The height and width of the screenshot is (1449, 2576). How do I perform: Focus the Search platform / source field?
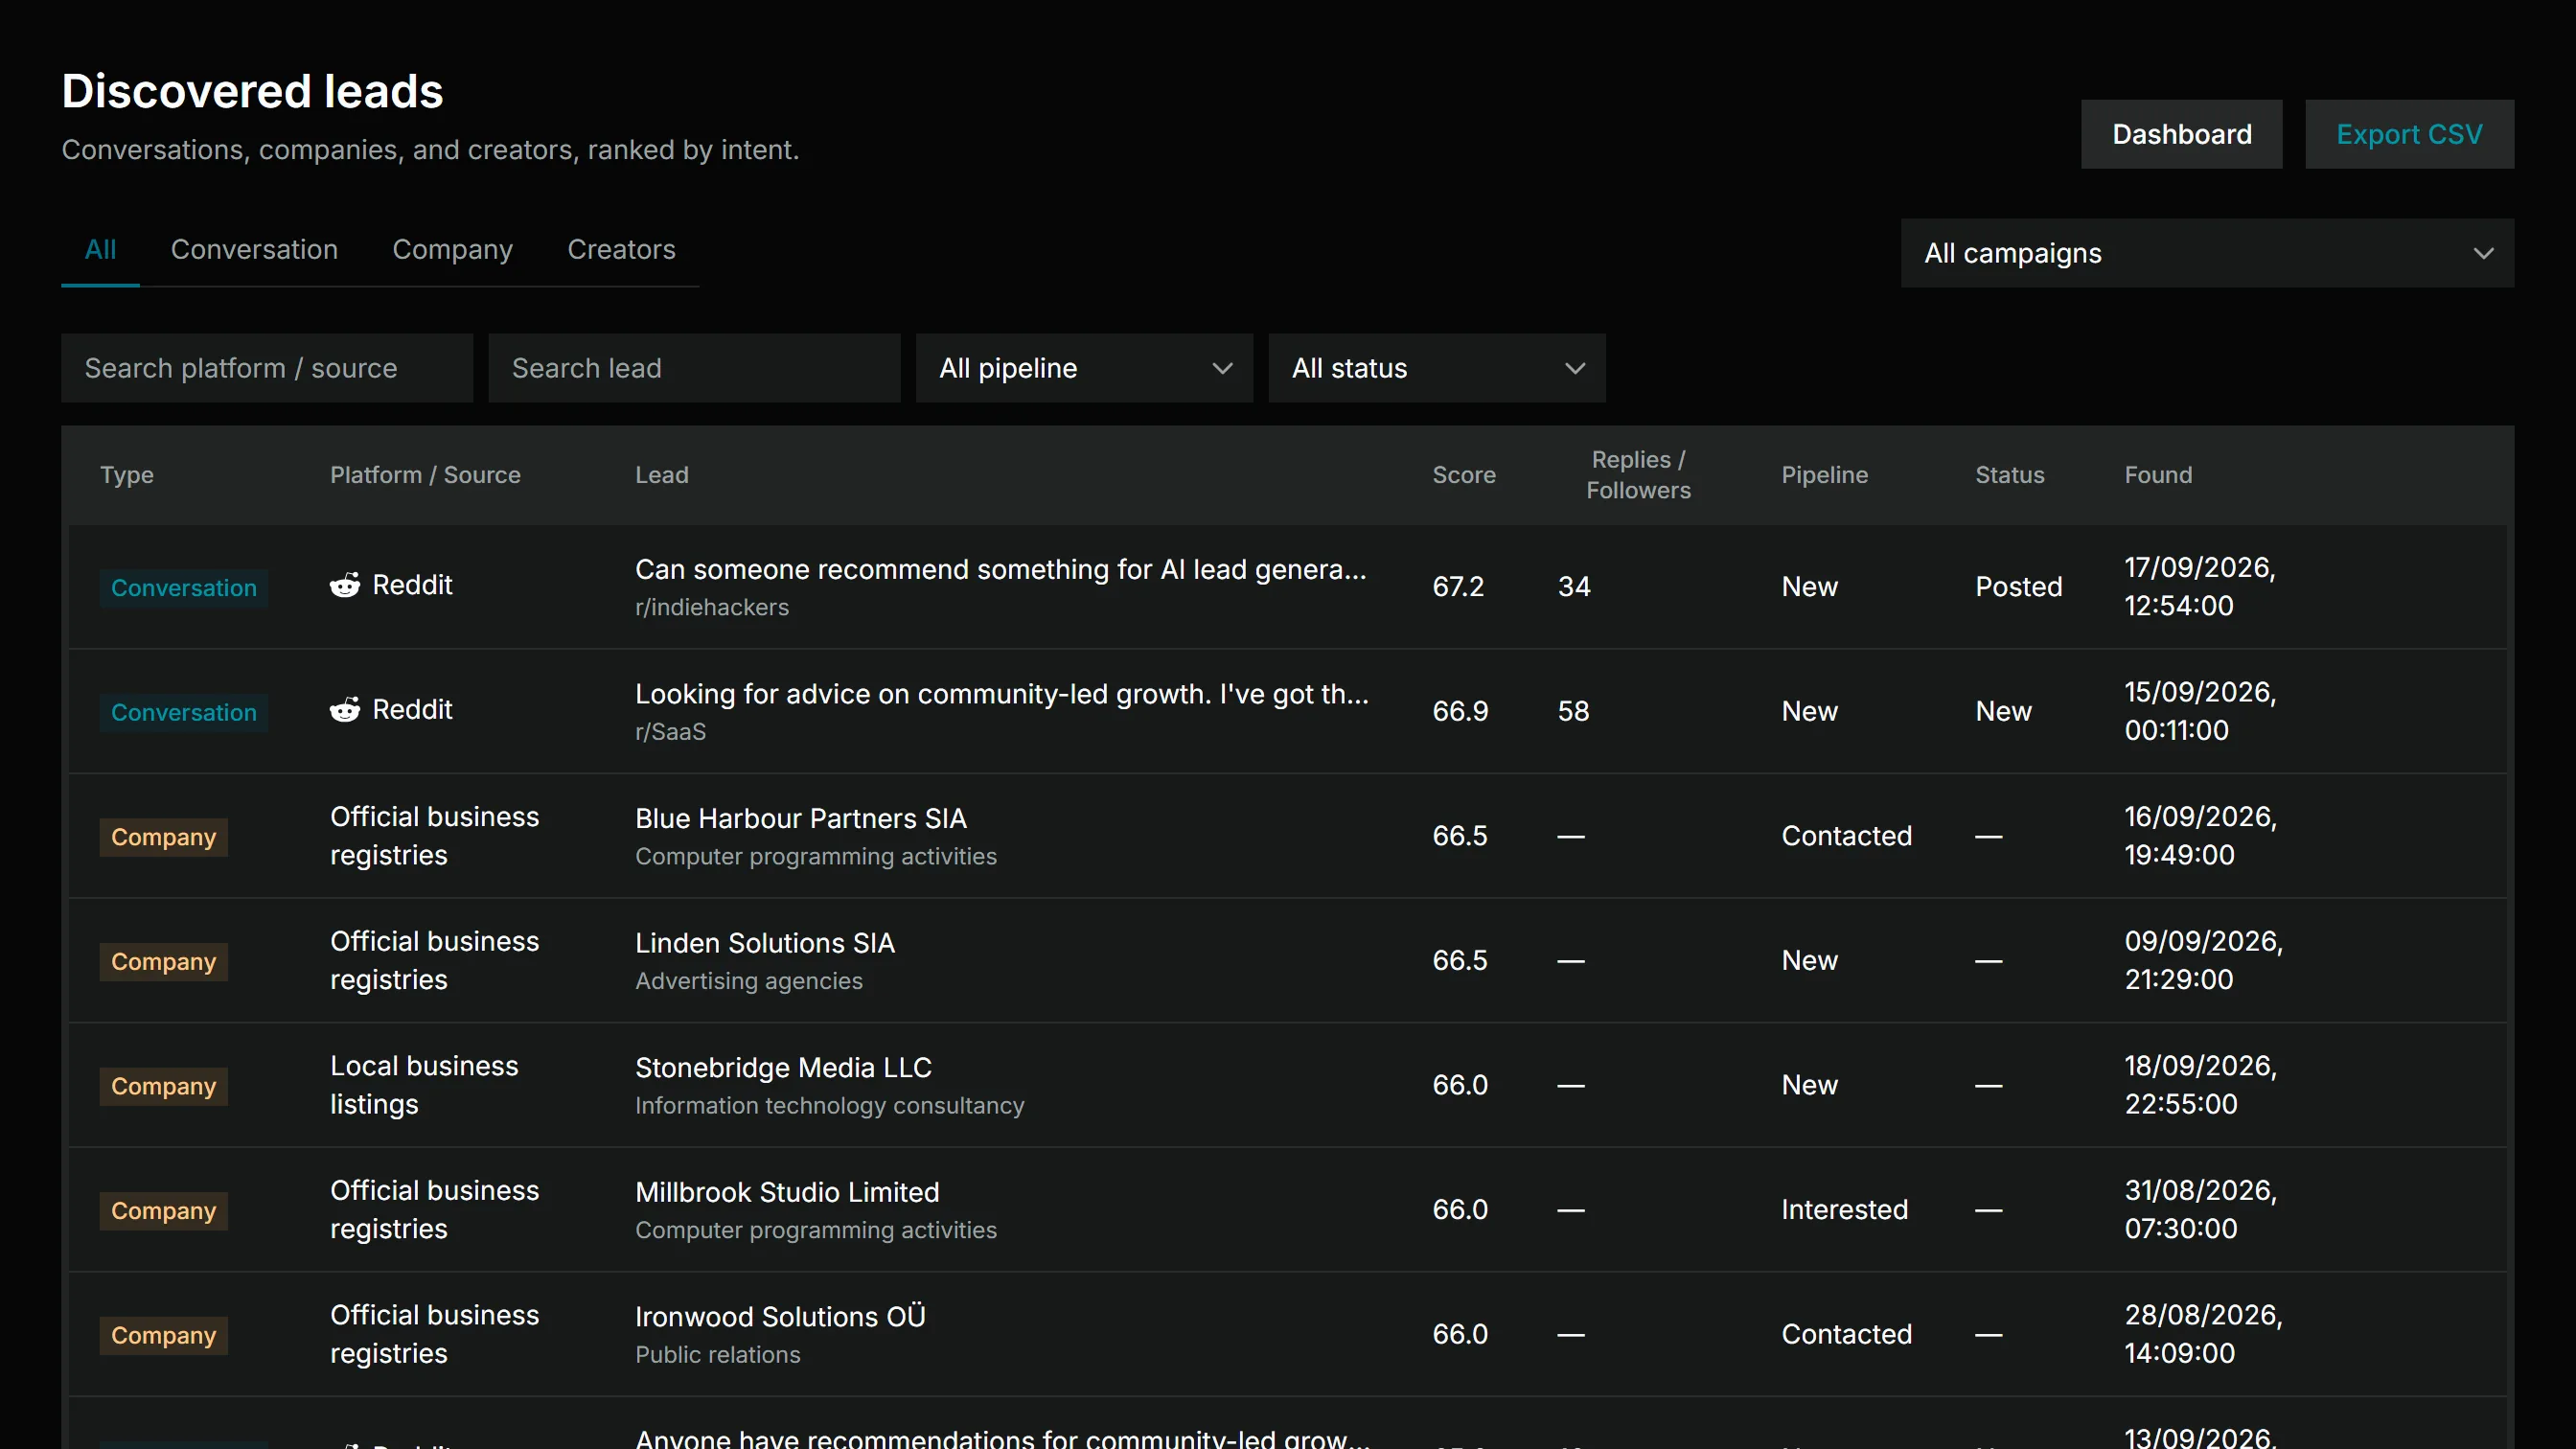tap(267, 368)
